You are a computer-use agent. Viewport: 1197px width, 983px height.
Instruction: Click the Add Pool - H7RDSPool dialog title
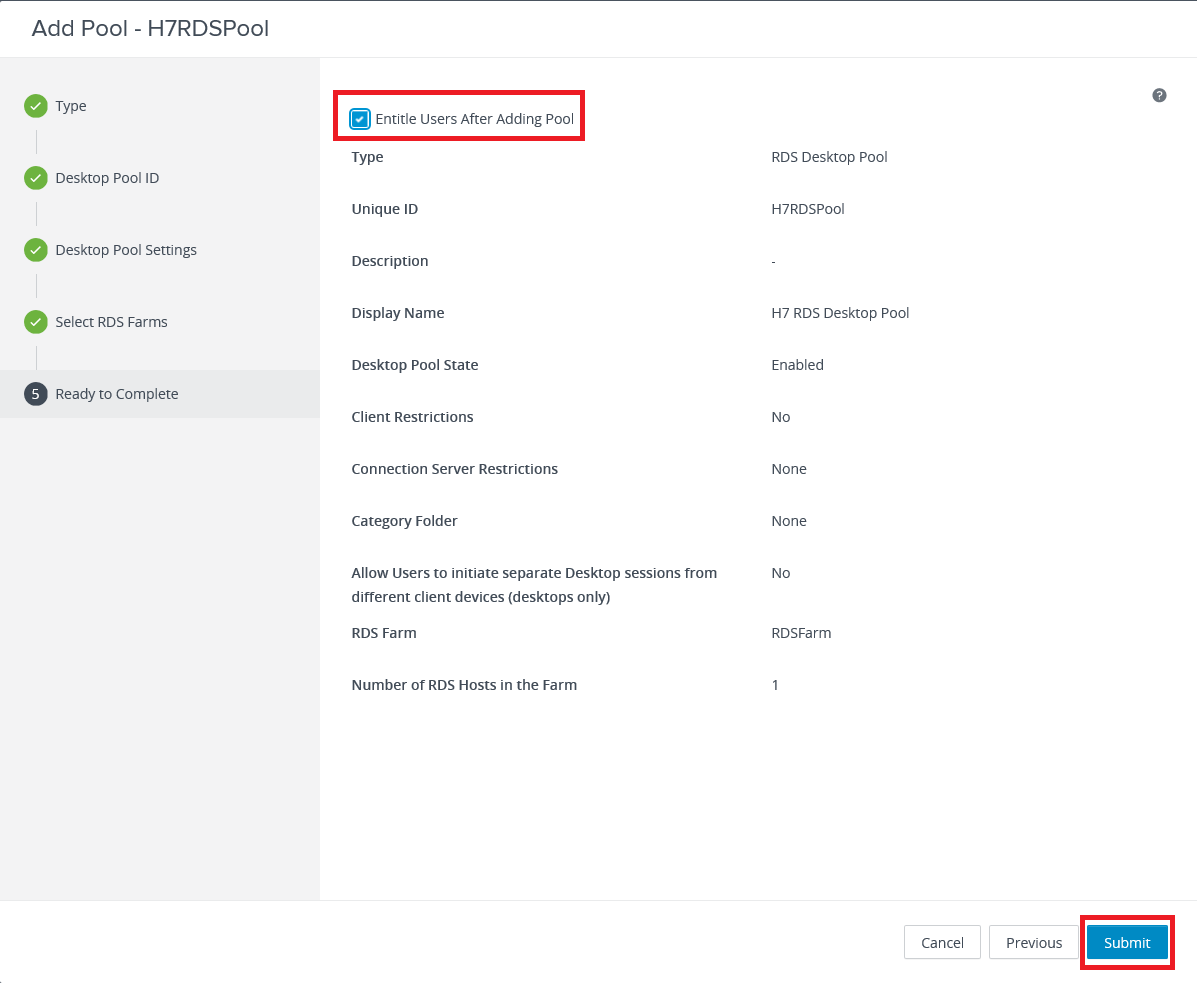click(150, 28)
